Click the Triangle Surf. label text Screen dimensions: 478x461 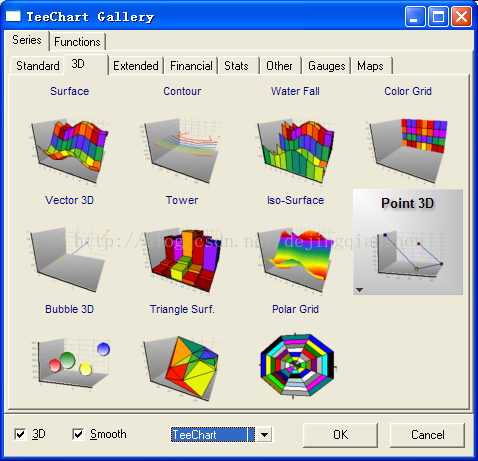coord(182,309)
